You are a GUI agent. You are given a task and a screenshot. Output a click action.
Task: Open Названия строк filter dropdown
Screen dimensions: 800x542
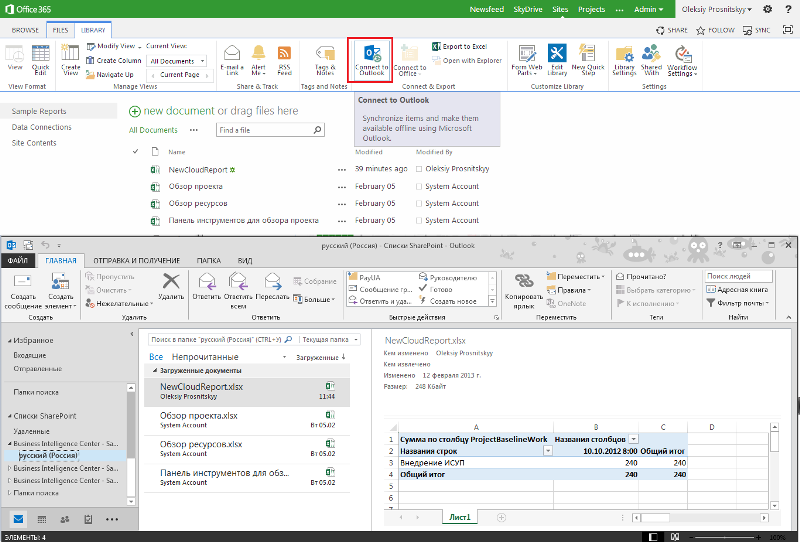point(548,451)
